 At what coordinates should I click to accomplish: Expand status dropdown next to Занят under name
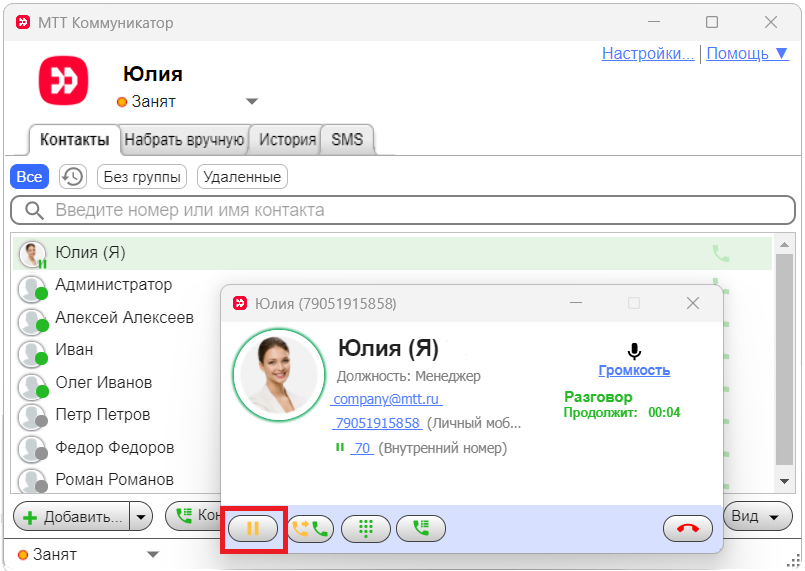(x=252, y=101)
